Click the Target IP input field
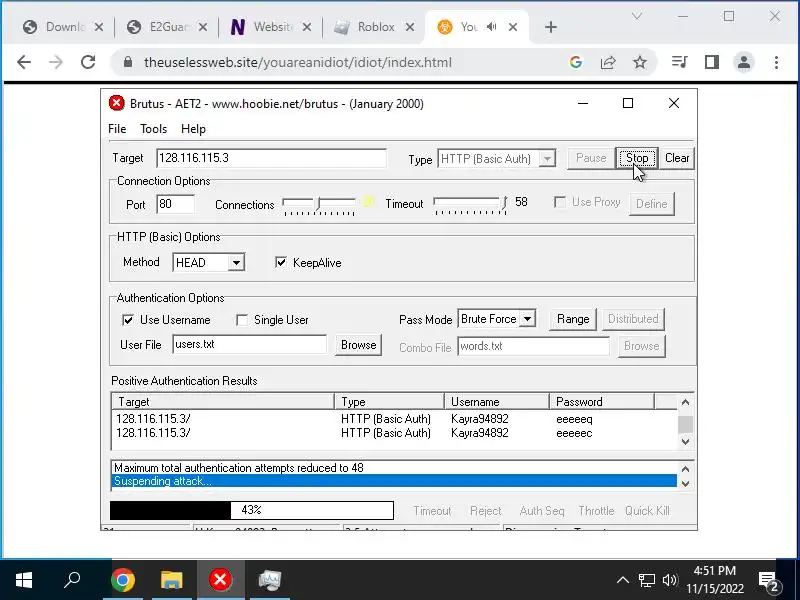Viewport: 800px width, 600px height. [271, 158]
